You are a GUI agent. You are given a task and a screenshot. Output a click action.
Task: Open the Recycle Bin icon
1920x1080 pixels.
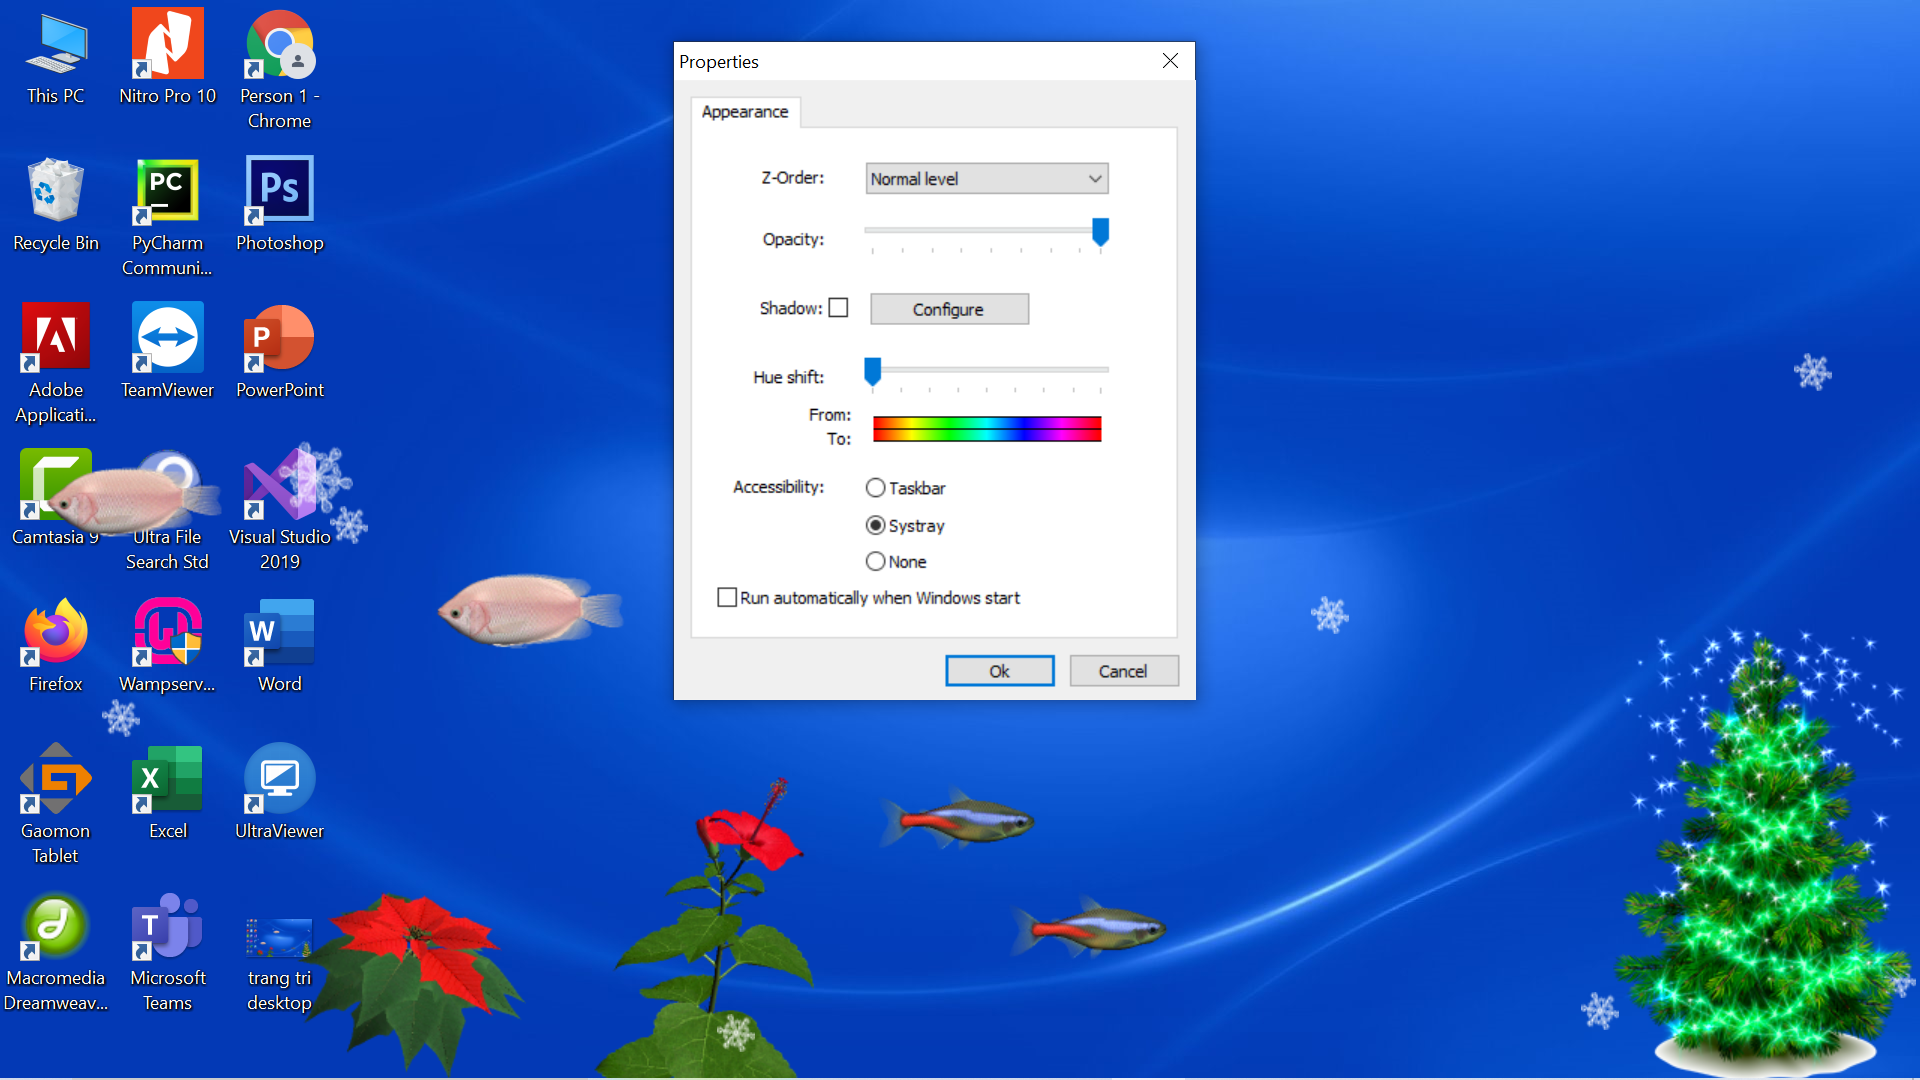coord(56,205)
